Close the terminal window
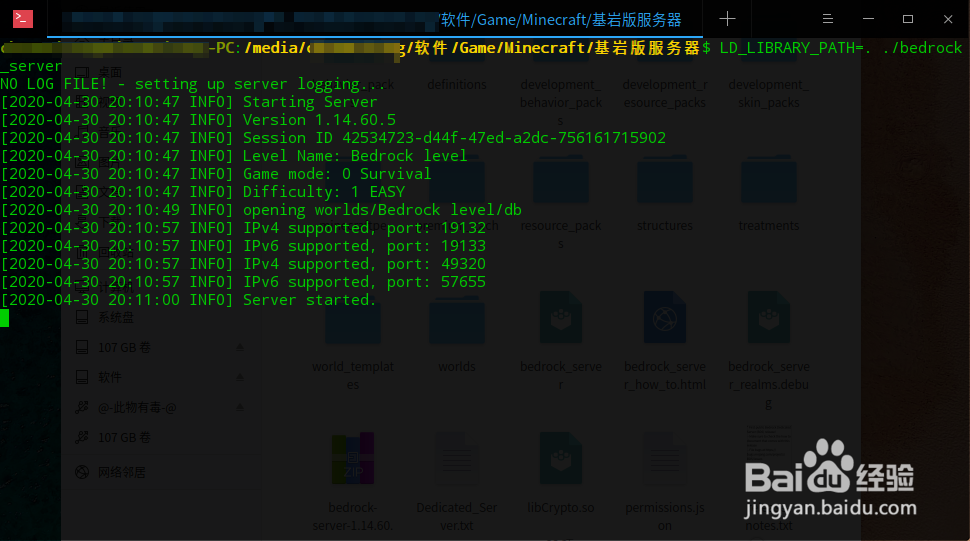 pyautogui.click(x=948, y=19)
